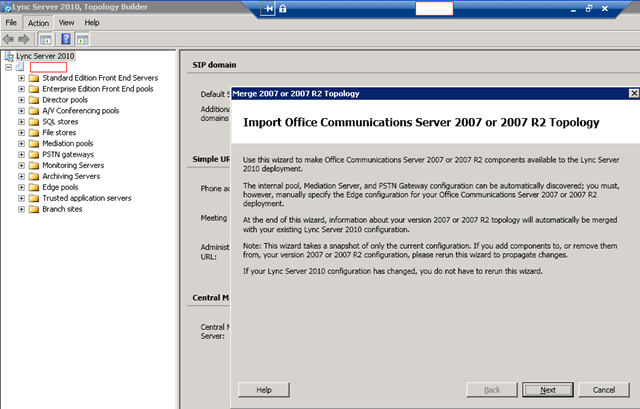Click the Edge pools folder icon
640x409 pixels.
click(34, 187)
